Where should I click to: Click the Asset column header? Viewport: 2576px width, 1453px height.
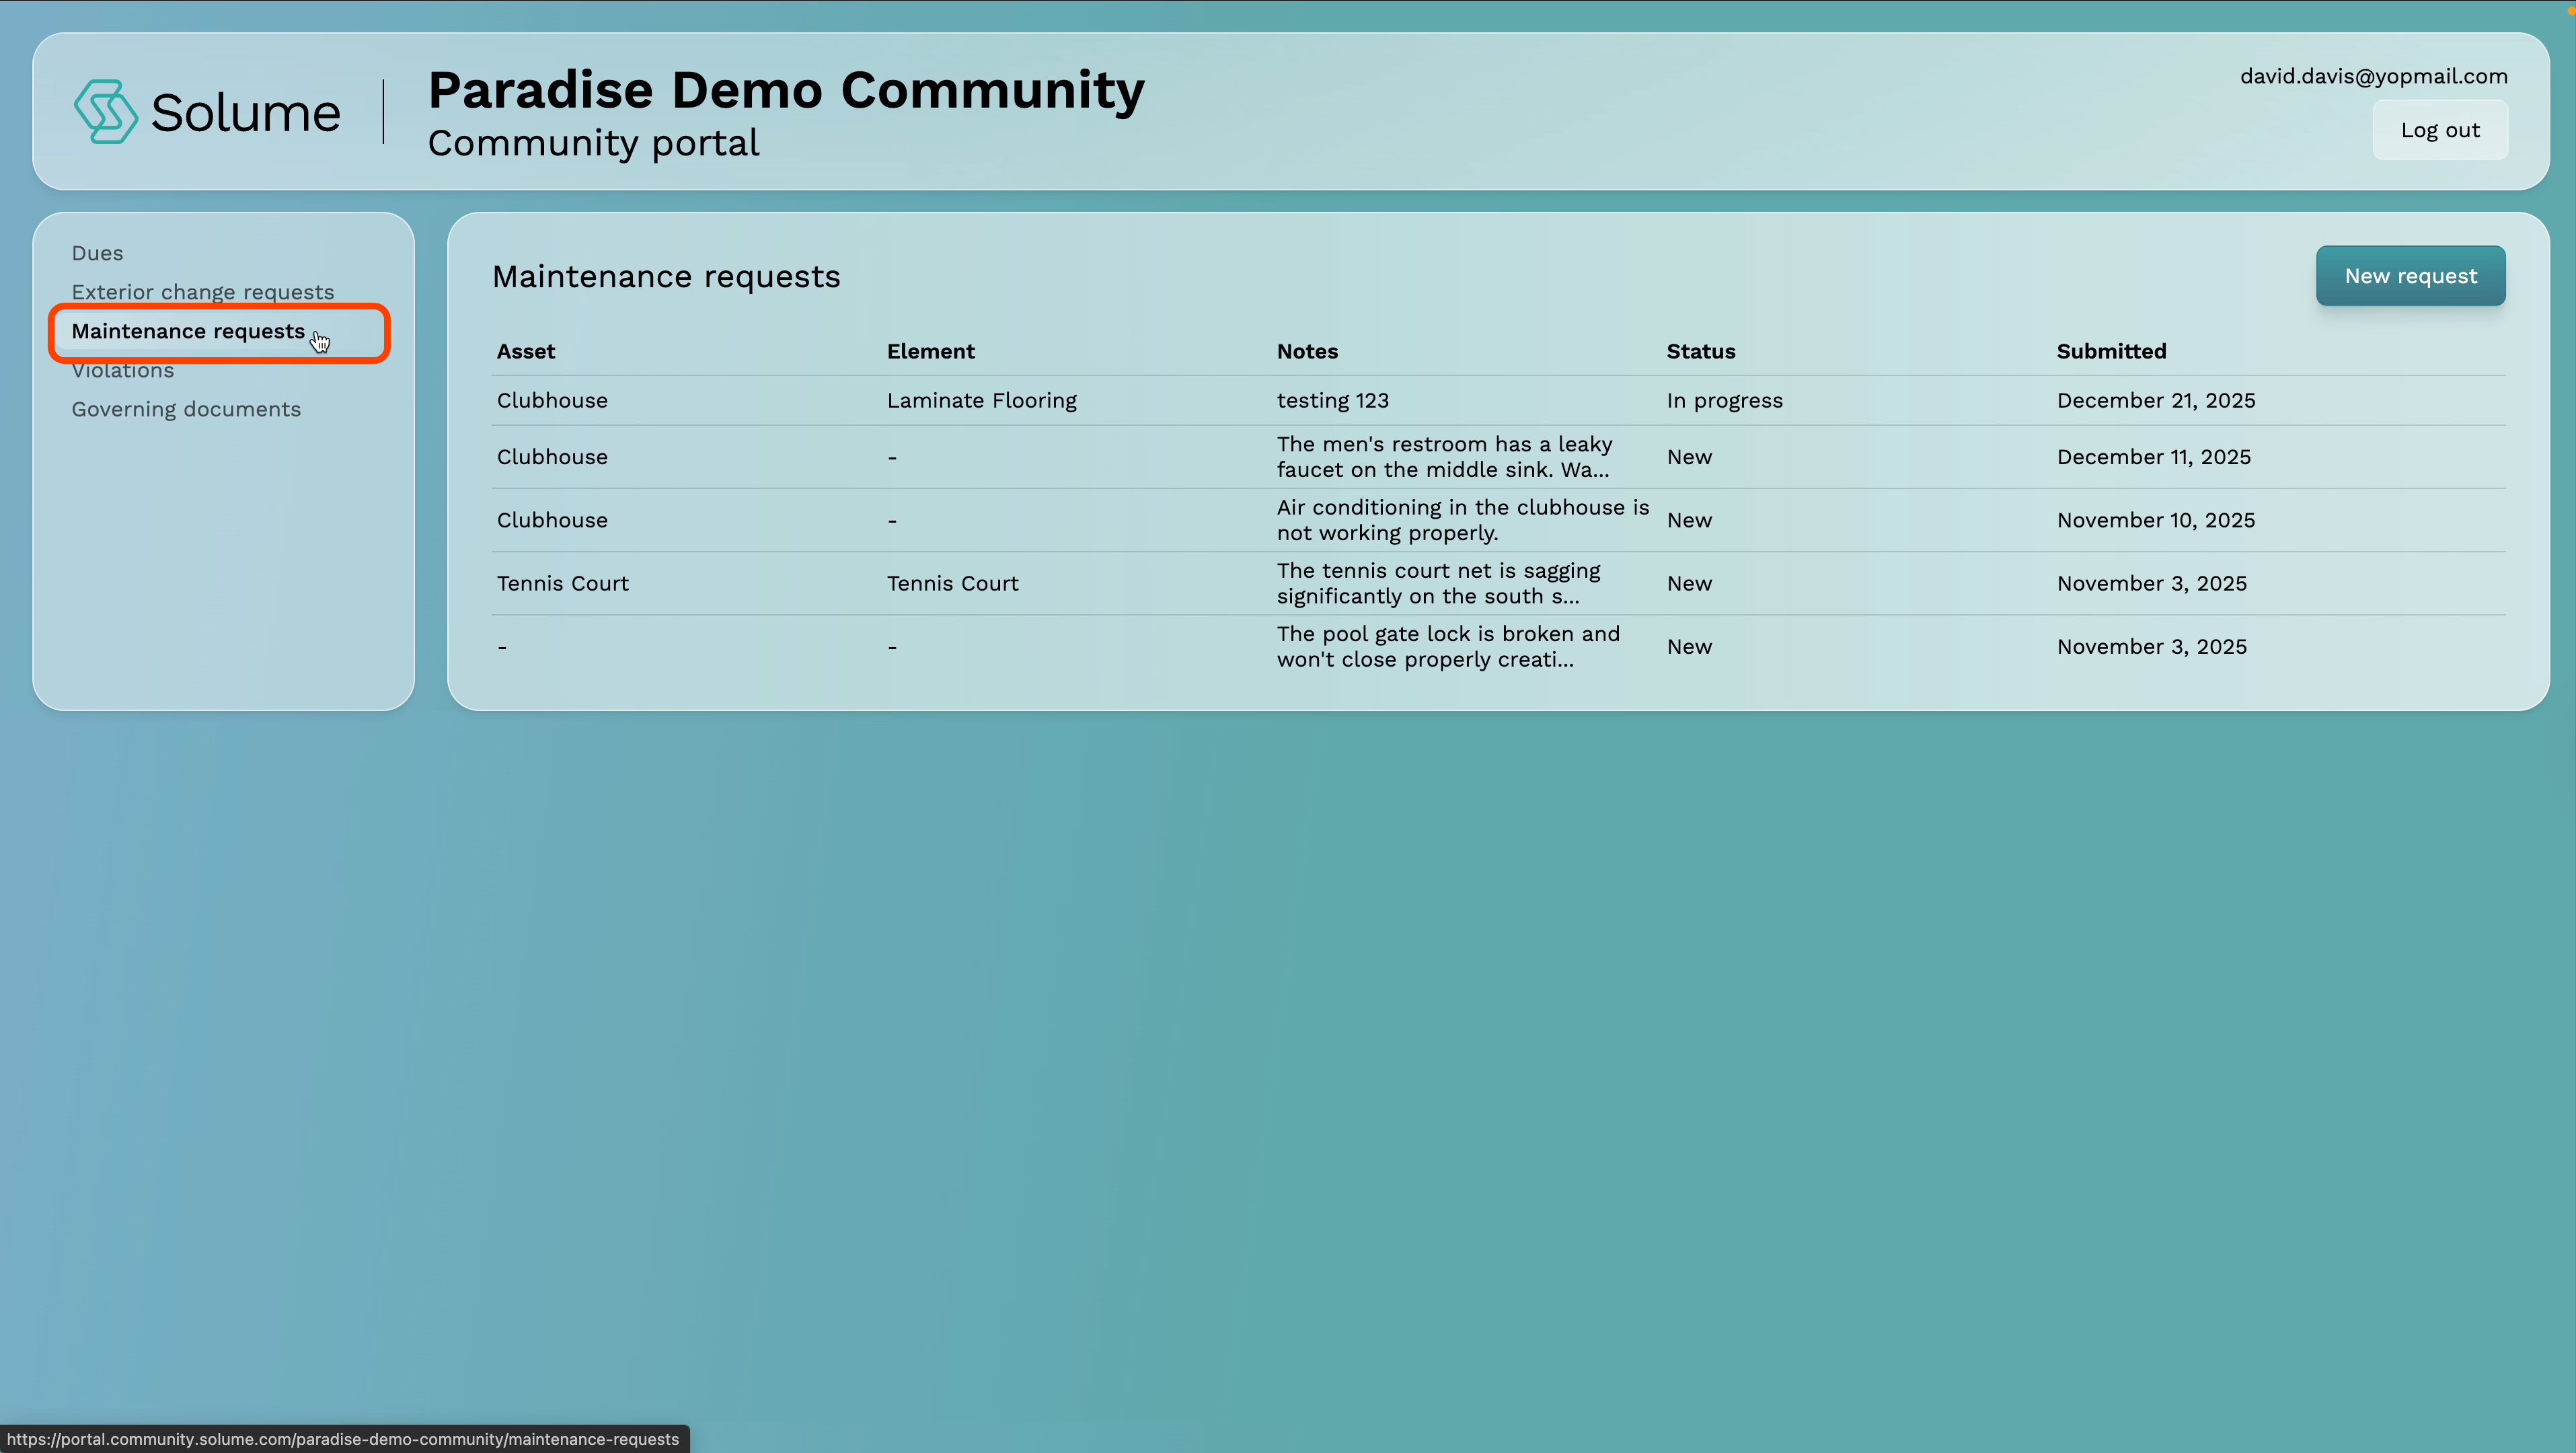(x=526, y=351)
